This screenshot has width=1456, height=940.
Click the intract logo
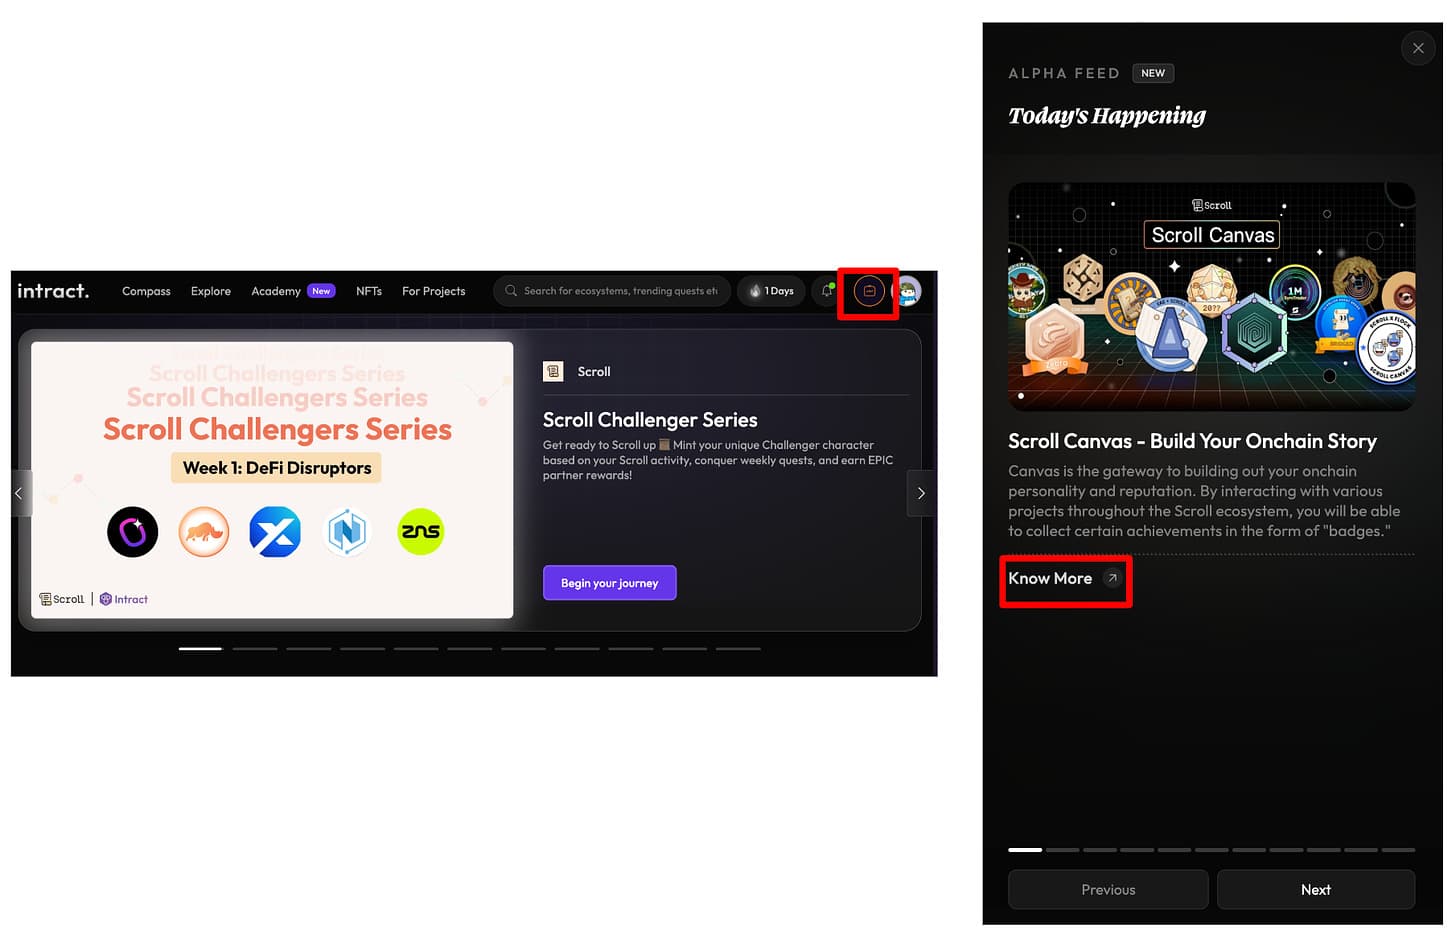[53, 291]
